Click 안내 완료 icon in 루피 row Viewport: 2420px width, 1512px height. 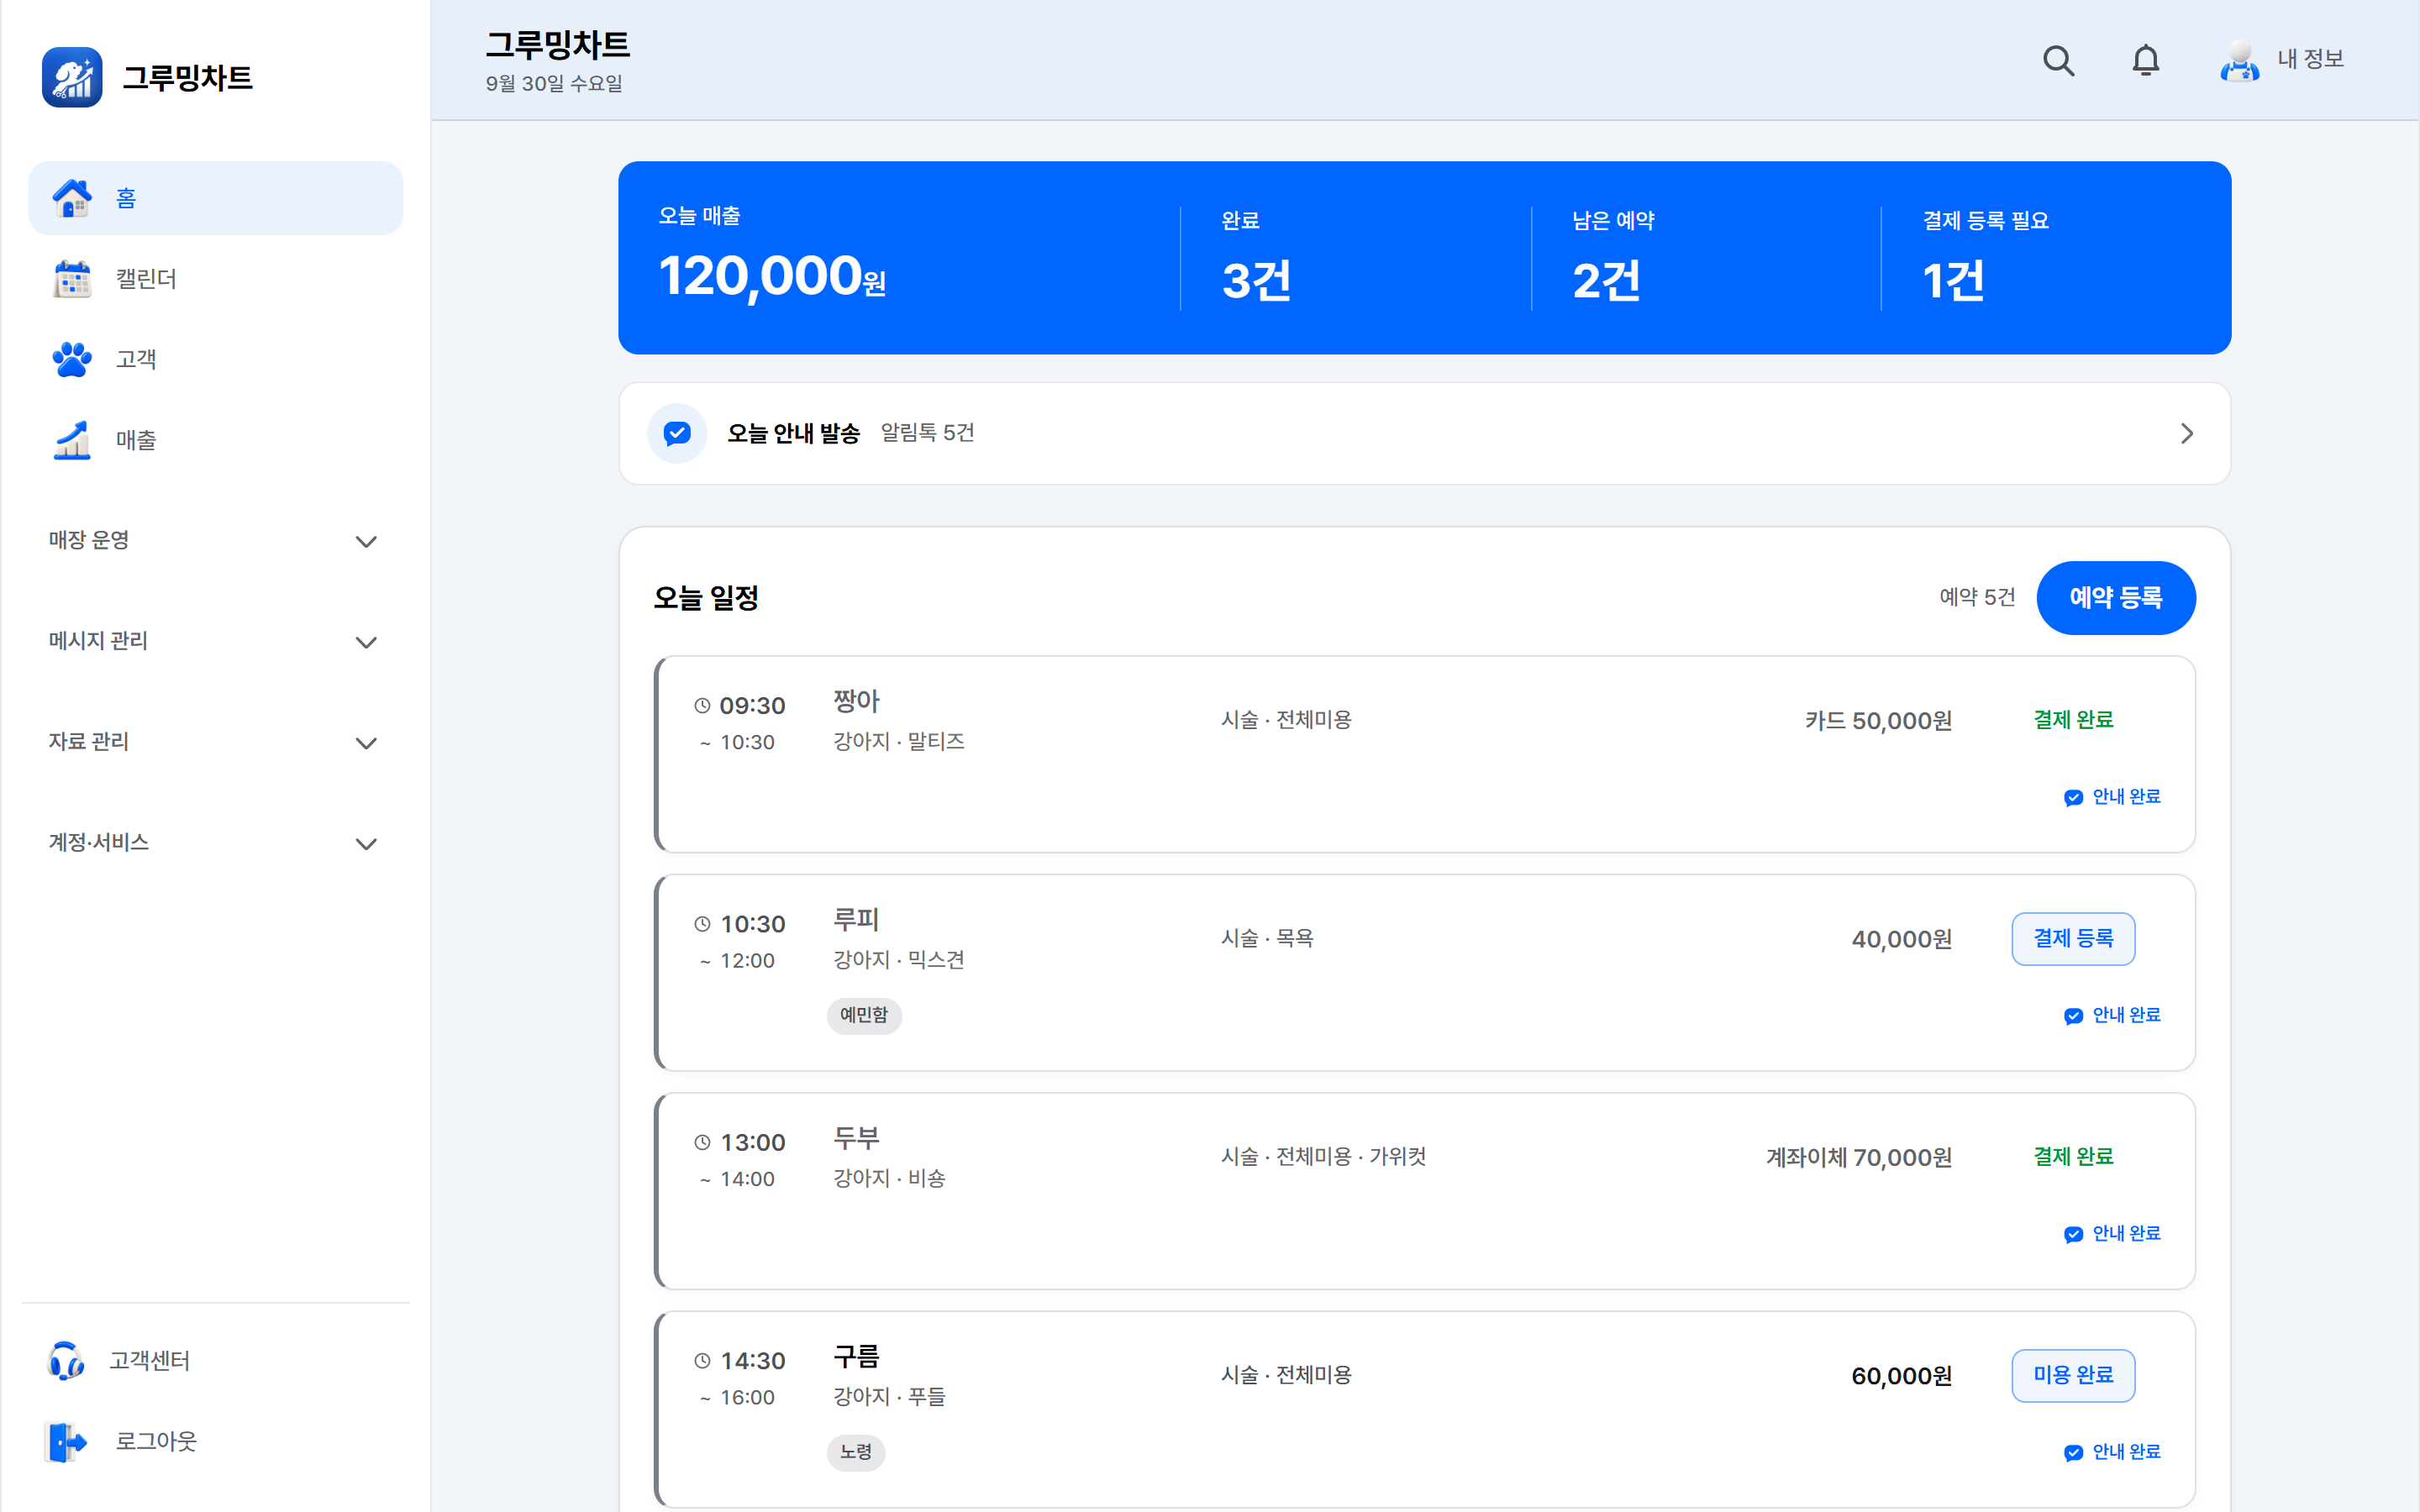pyautogui.click(x=2073, y=1015)
